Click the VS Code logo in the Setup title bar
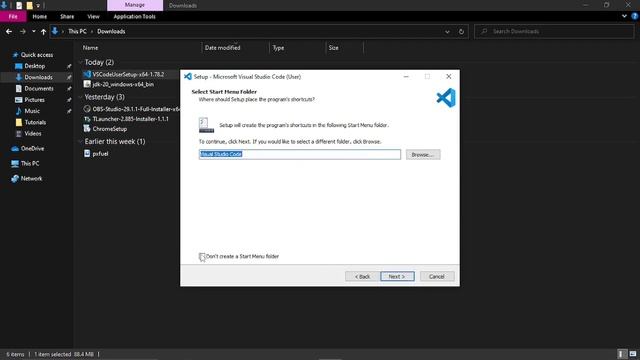This screenshot has width=640, height=360. pos(188,76)
